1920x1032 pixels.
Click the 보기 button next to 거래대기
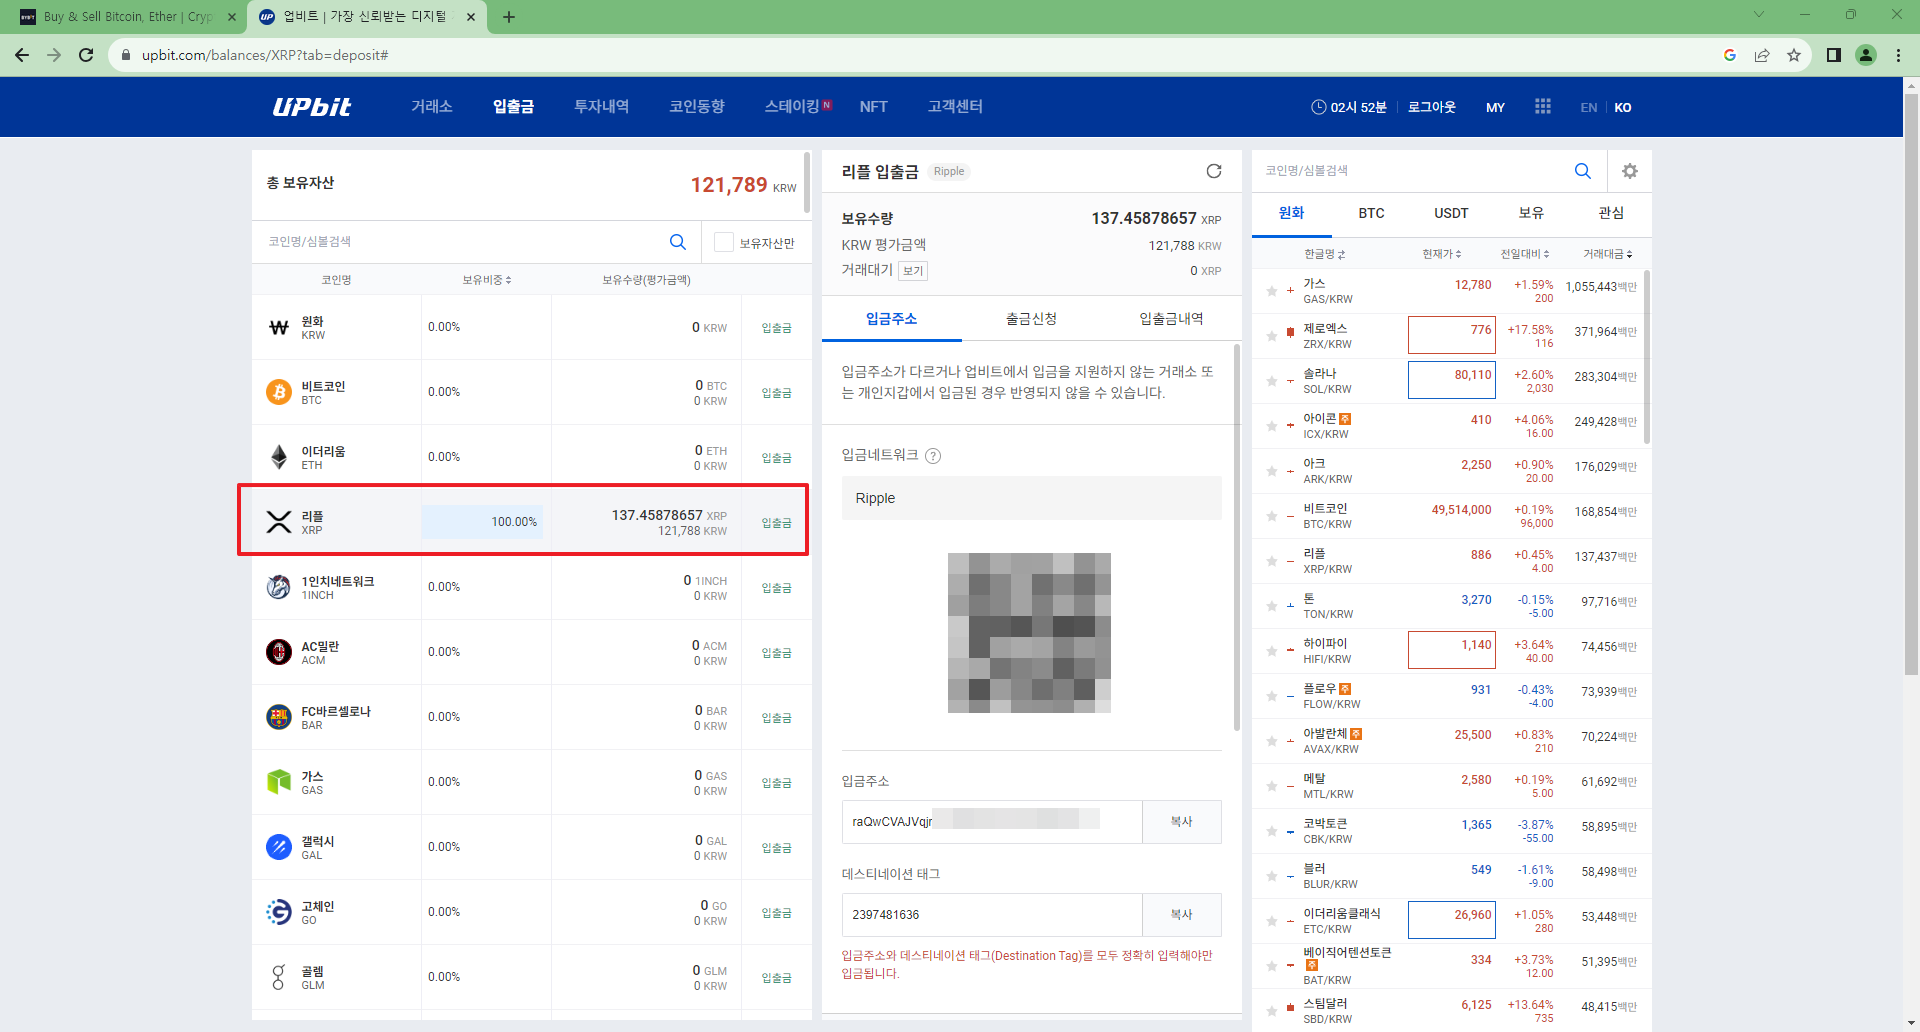tap(911, 270)
